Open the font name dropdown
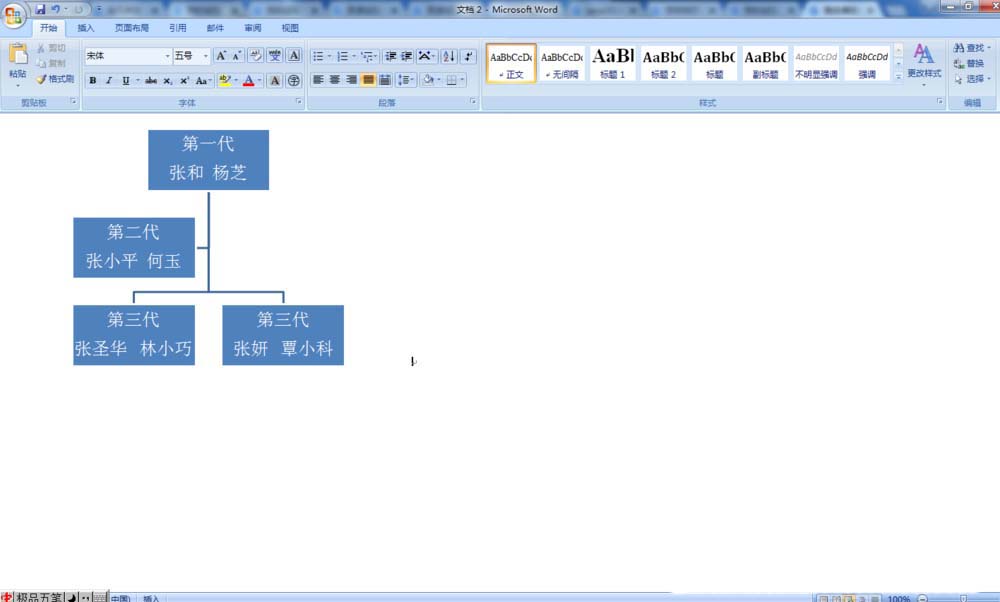Image resolution: width=1000 pixels, height=602 pixels. point(168,56)
